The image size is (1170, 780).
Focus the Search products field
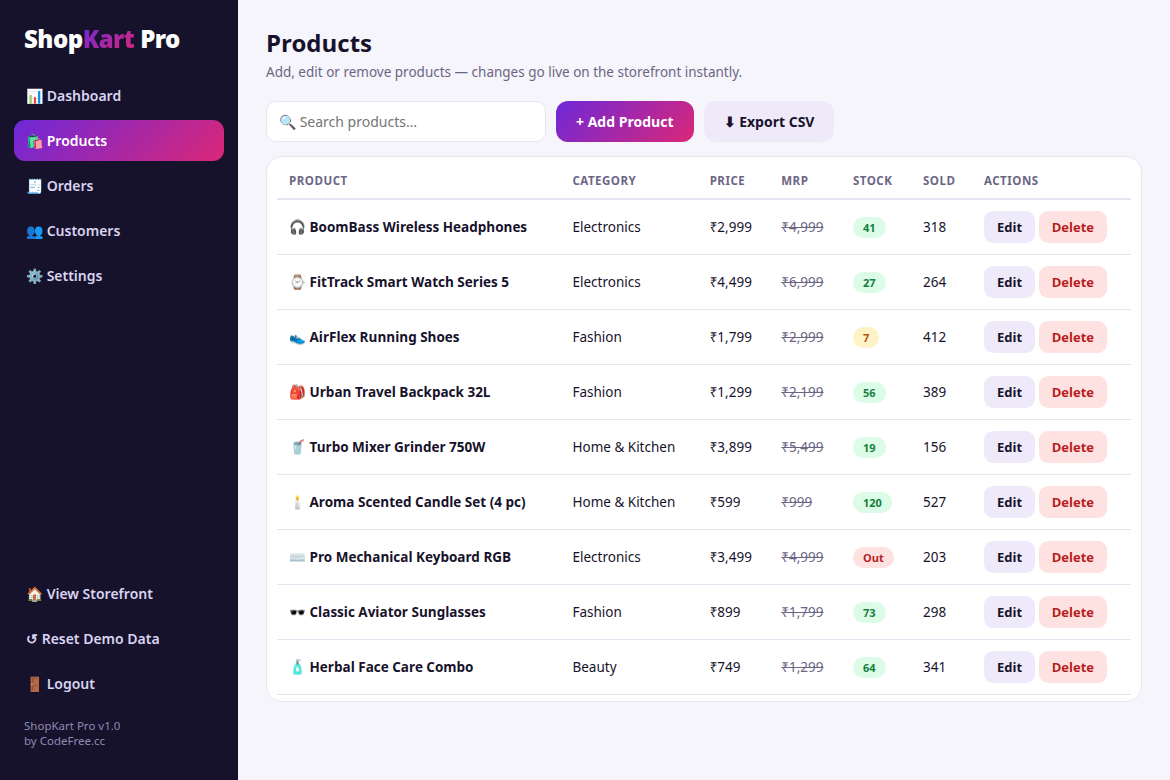[x=406, y=122]
